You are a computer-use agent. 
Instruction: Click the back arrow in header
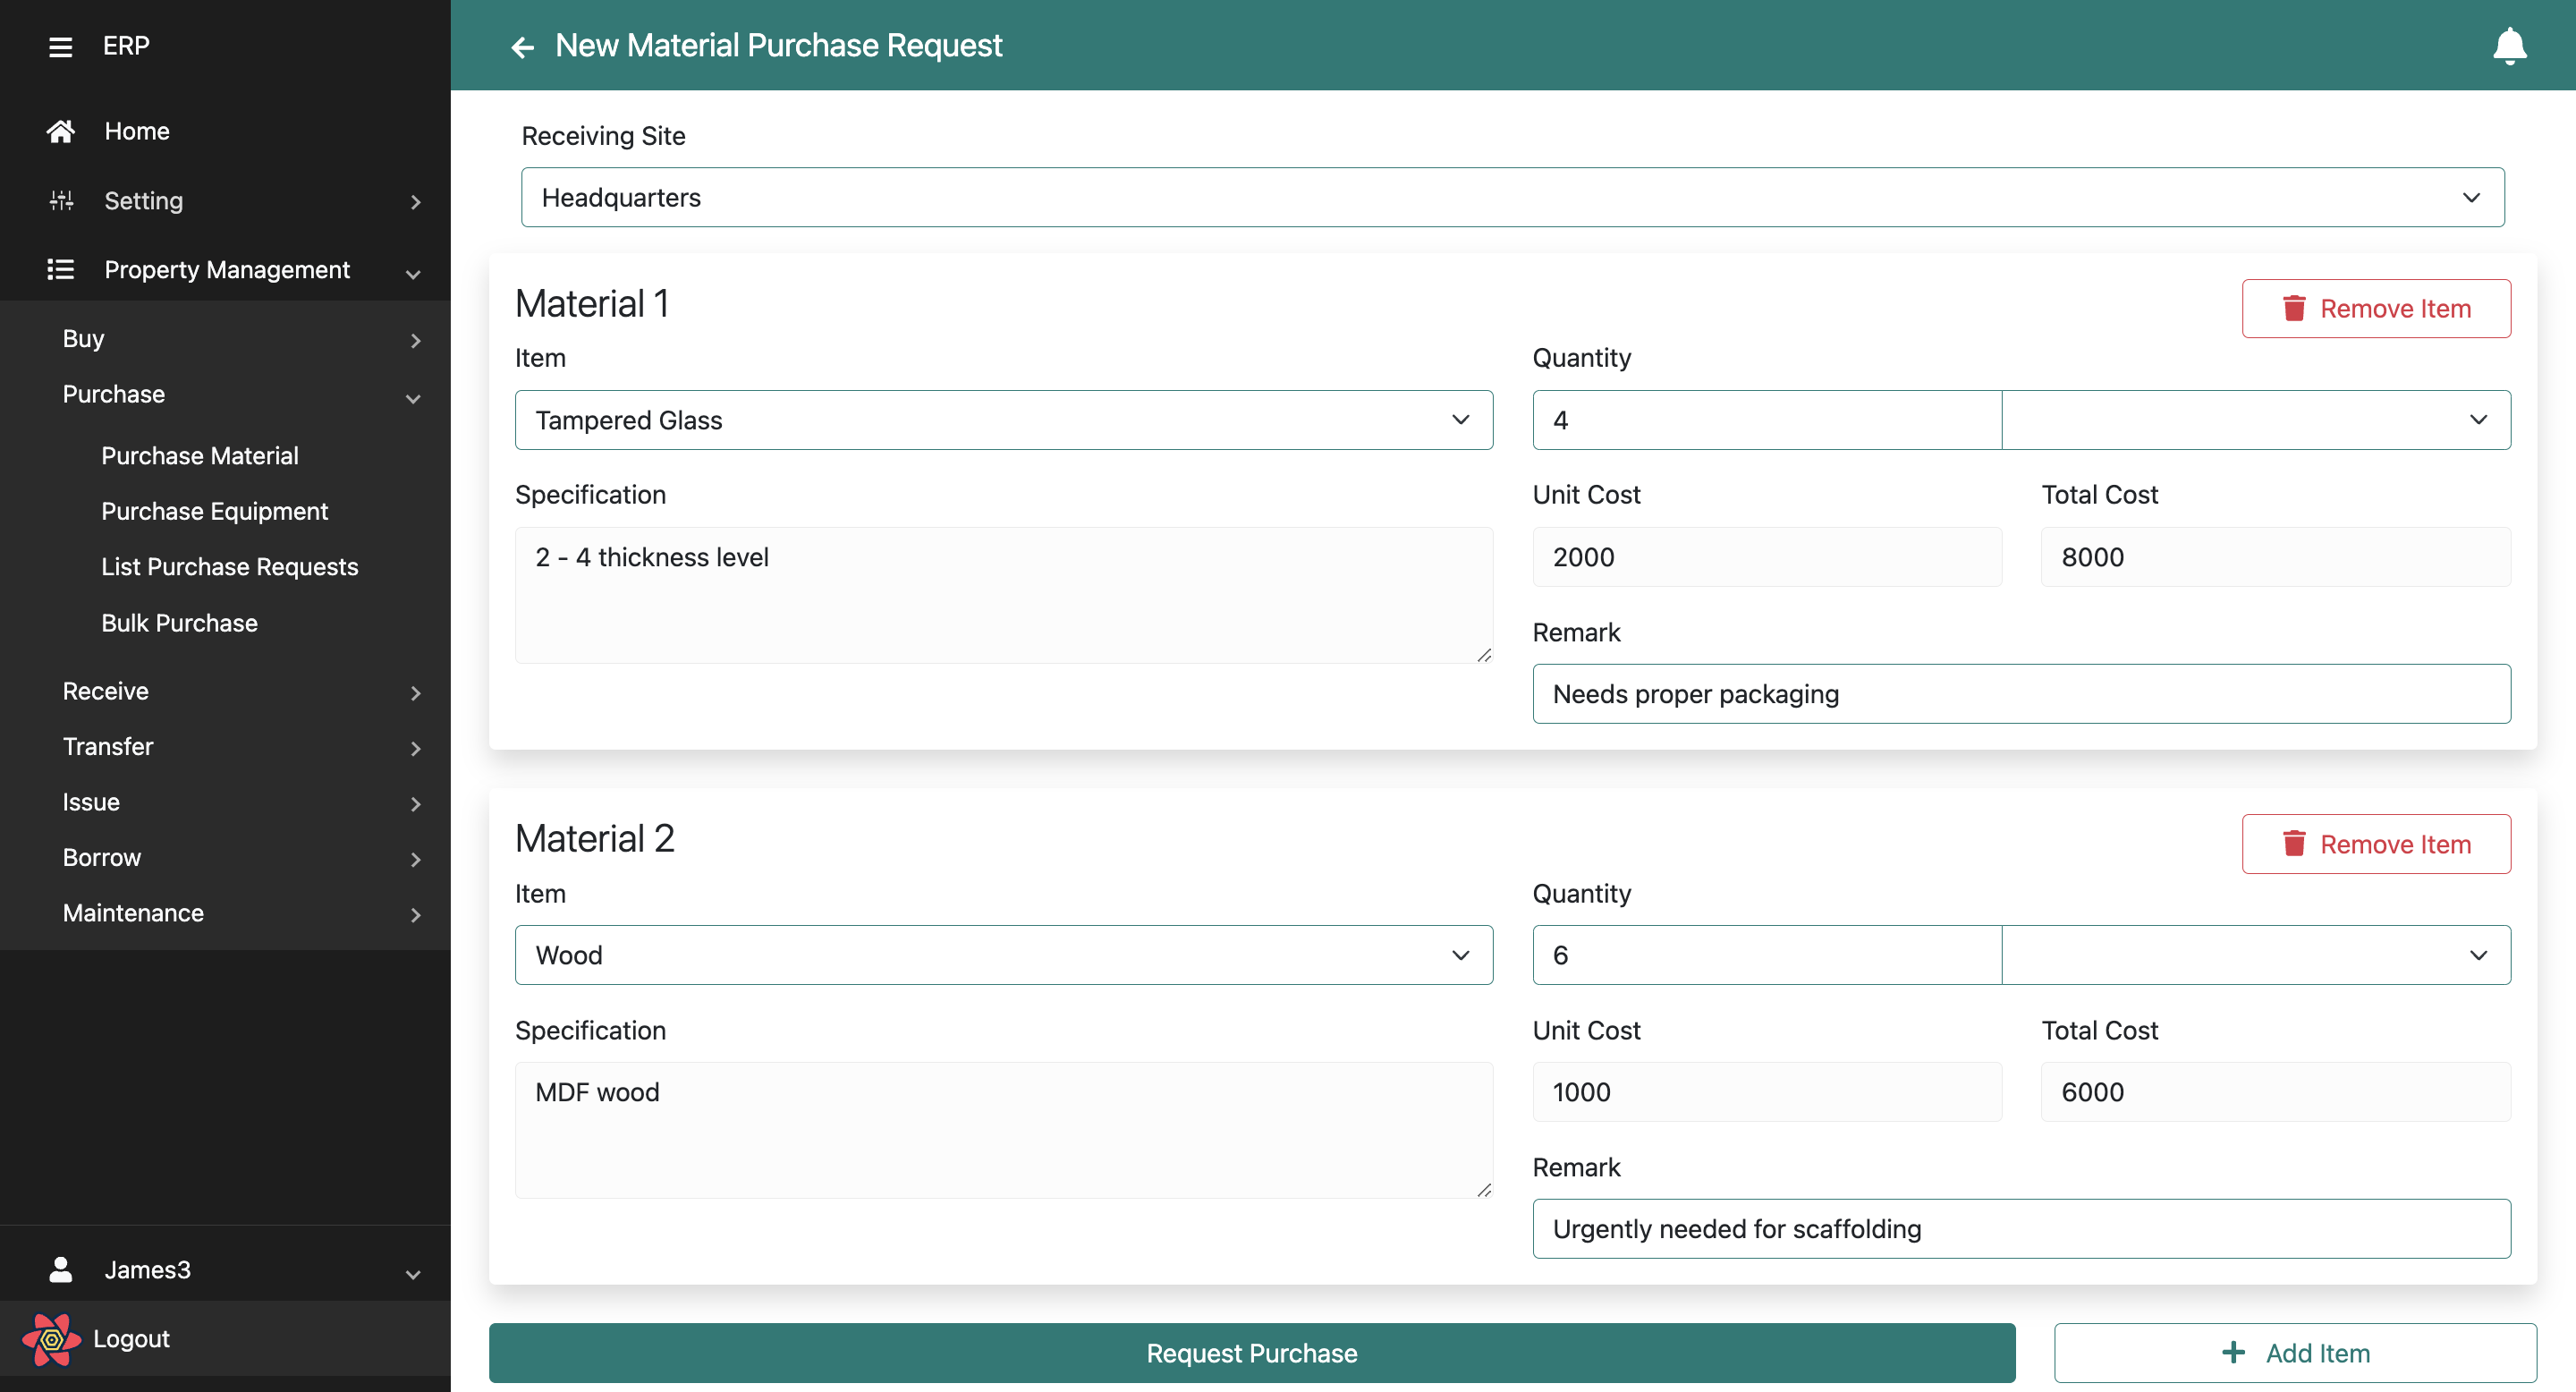coord(522,46)
